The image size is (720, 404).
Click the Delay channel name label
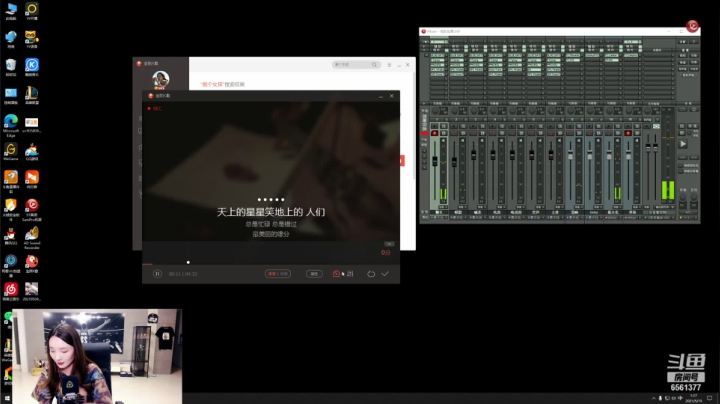point(594,212)
